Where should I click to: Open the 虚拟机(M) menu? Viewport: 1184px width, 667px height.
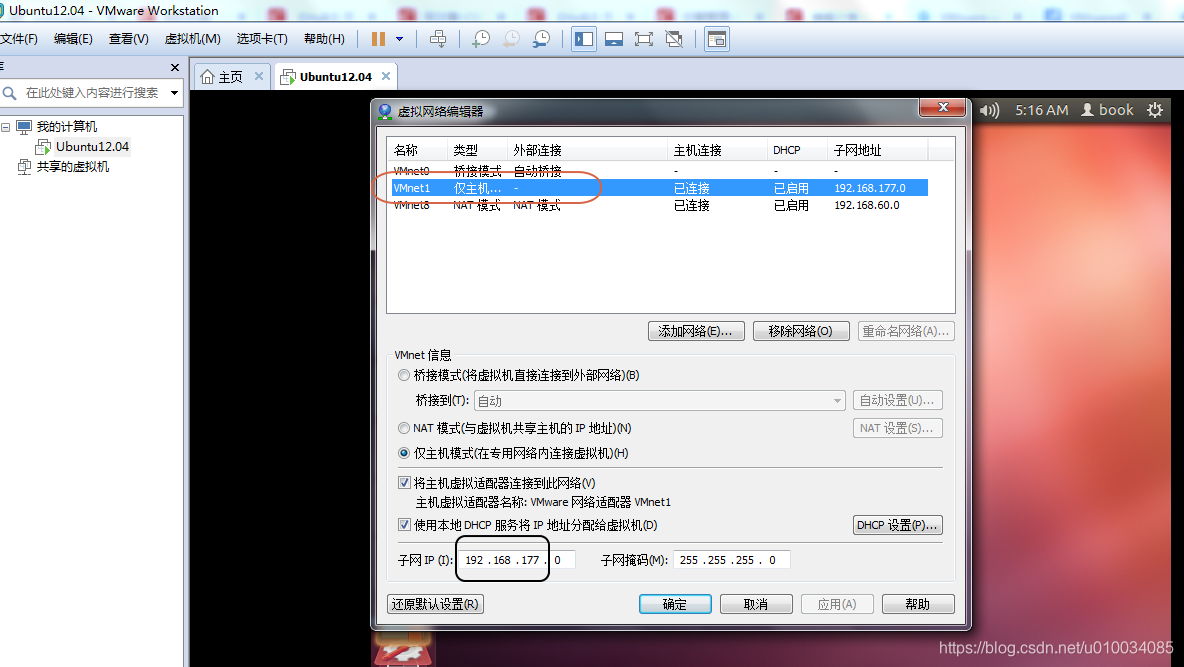193,39
